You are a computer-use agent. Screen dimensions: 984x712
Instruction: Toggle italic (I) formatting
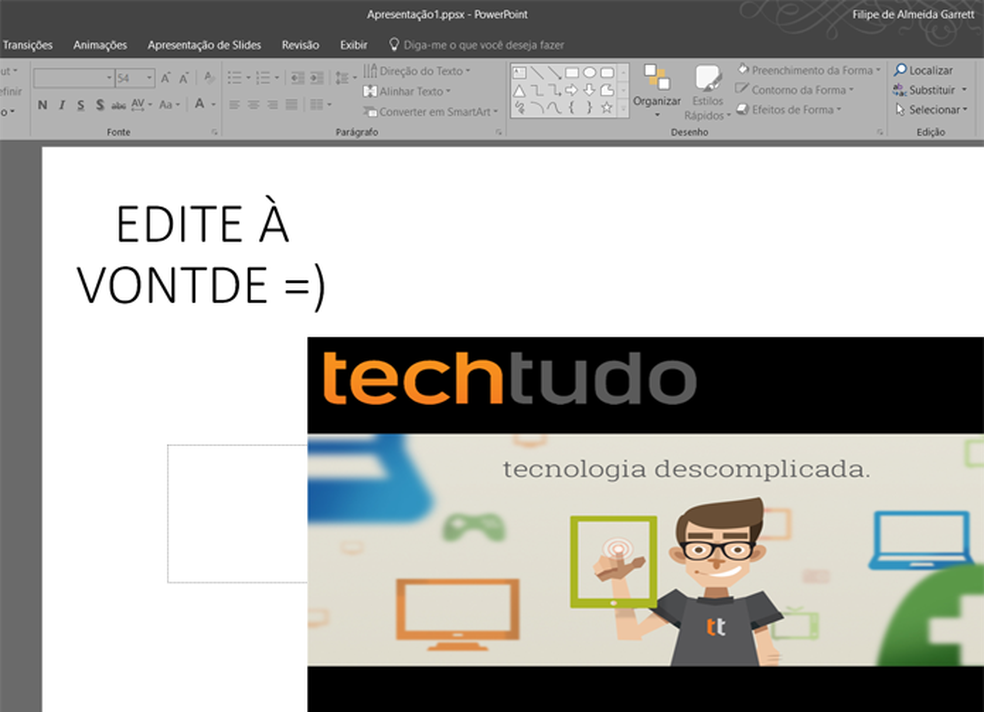(62, 105)
